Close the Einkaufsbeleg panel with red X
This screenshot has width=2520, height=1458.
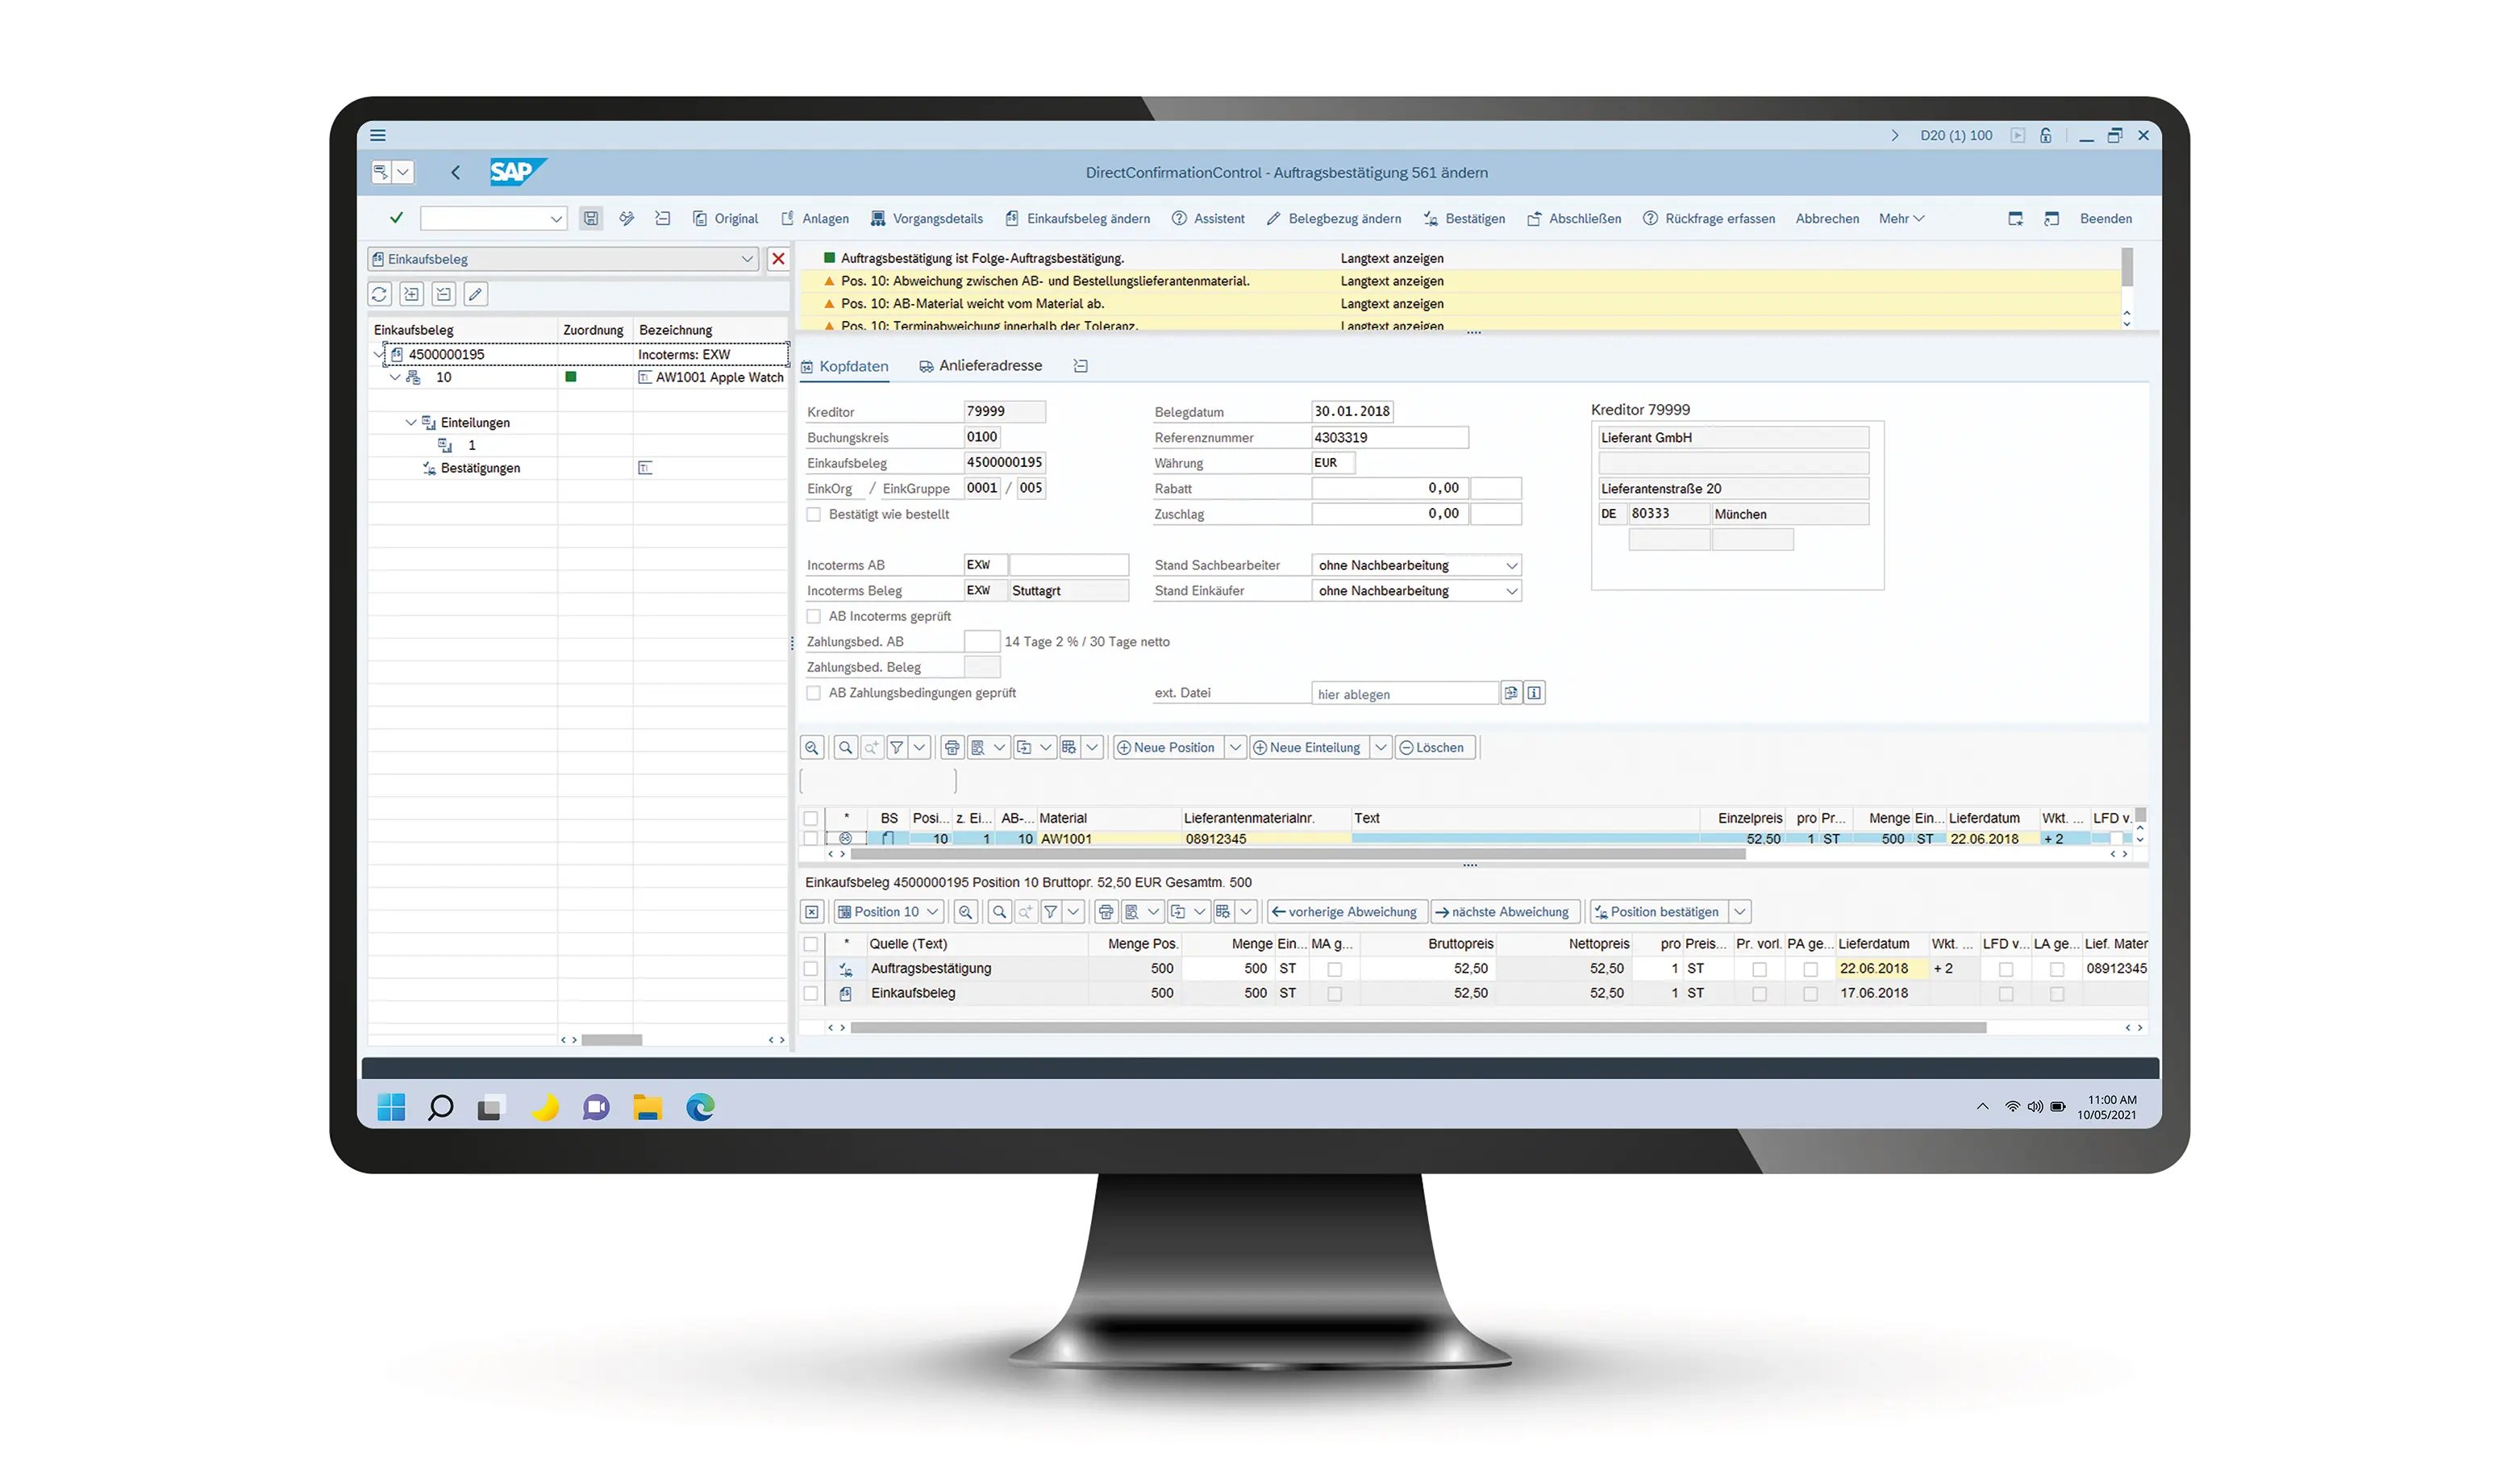(778, 259)
